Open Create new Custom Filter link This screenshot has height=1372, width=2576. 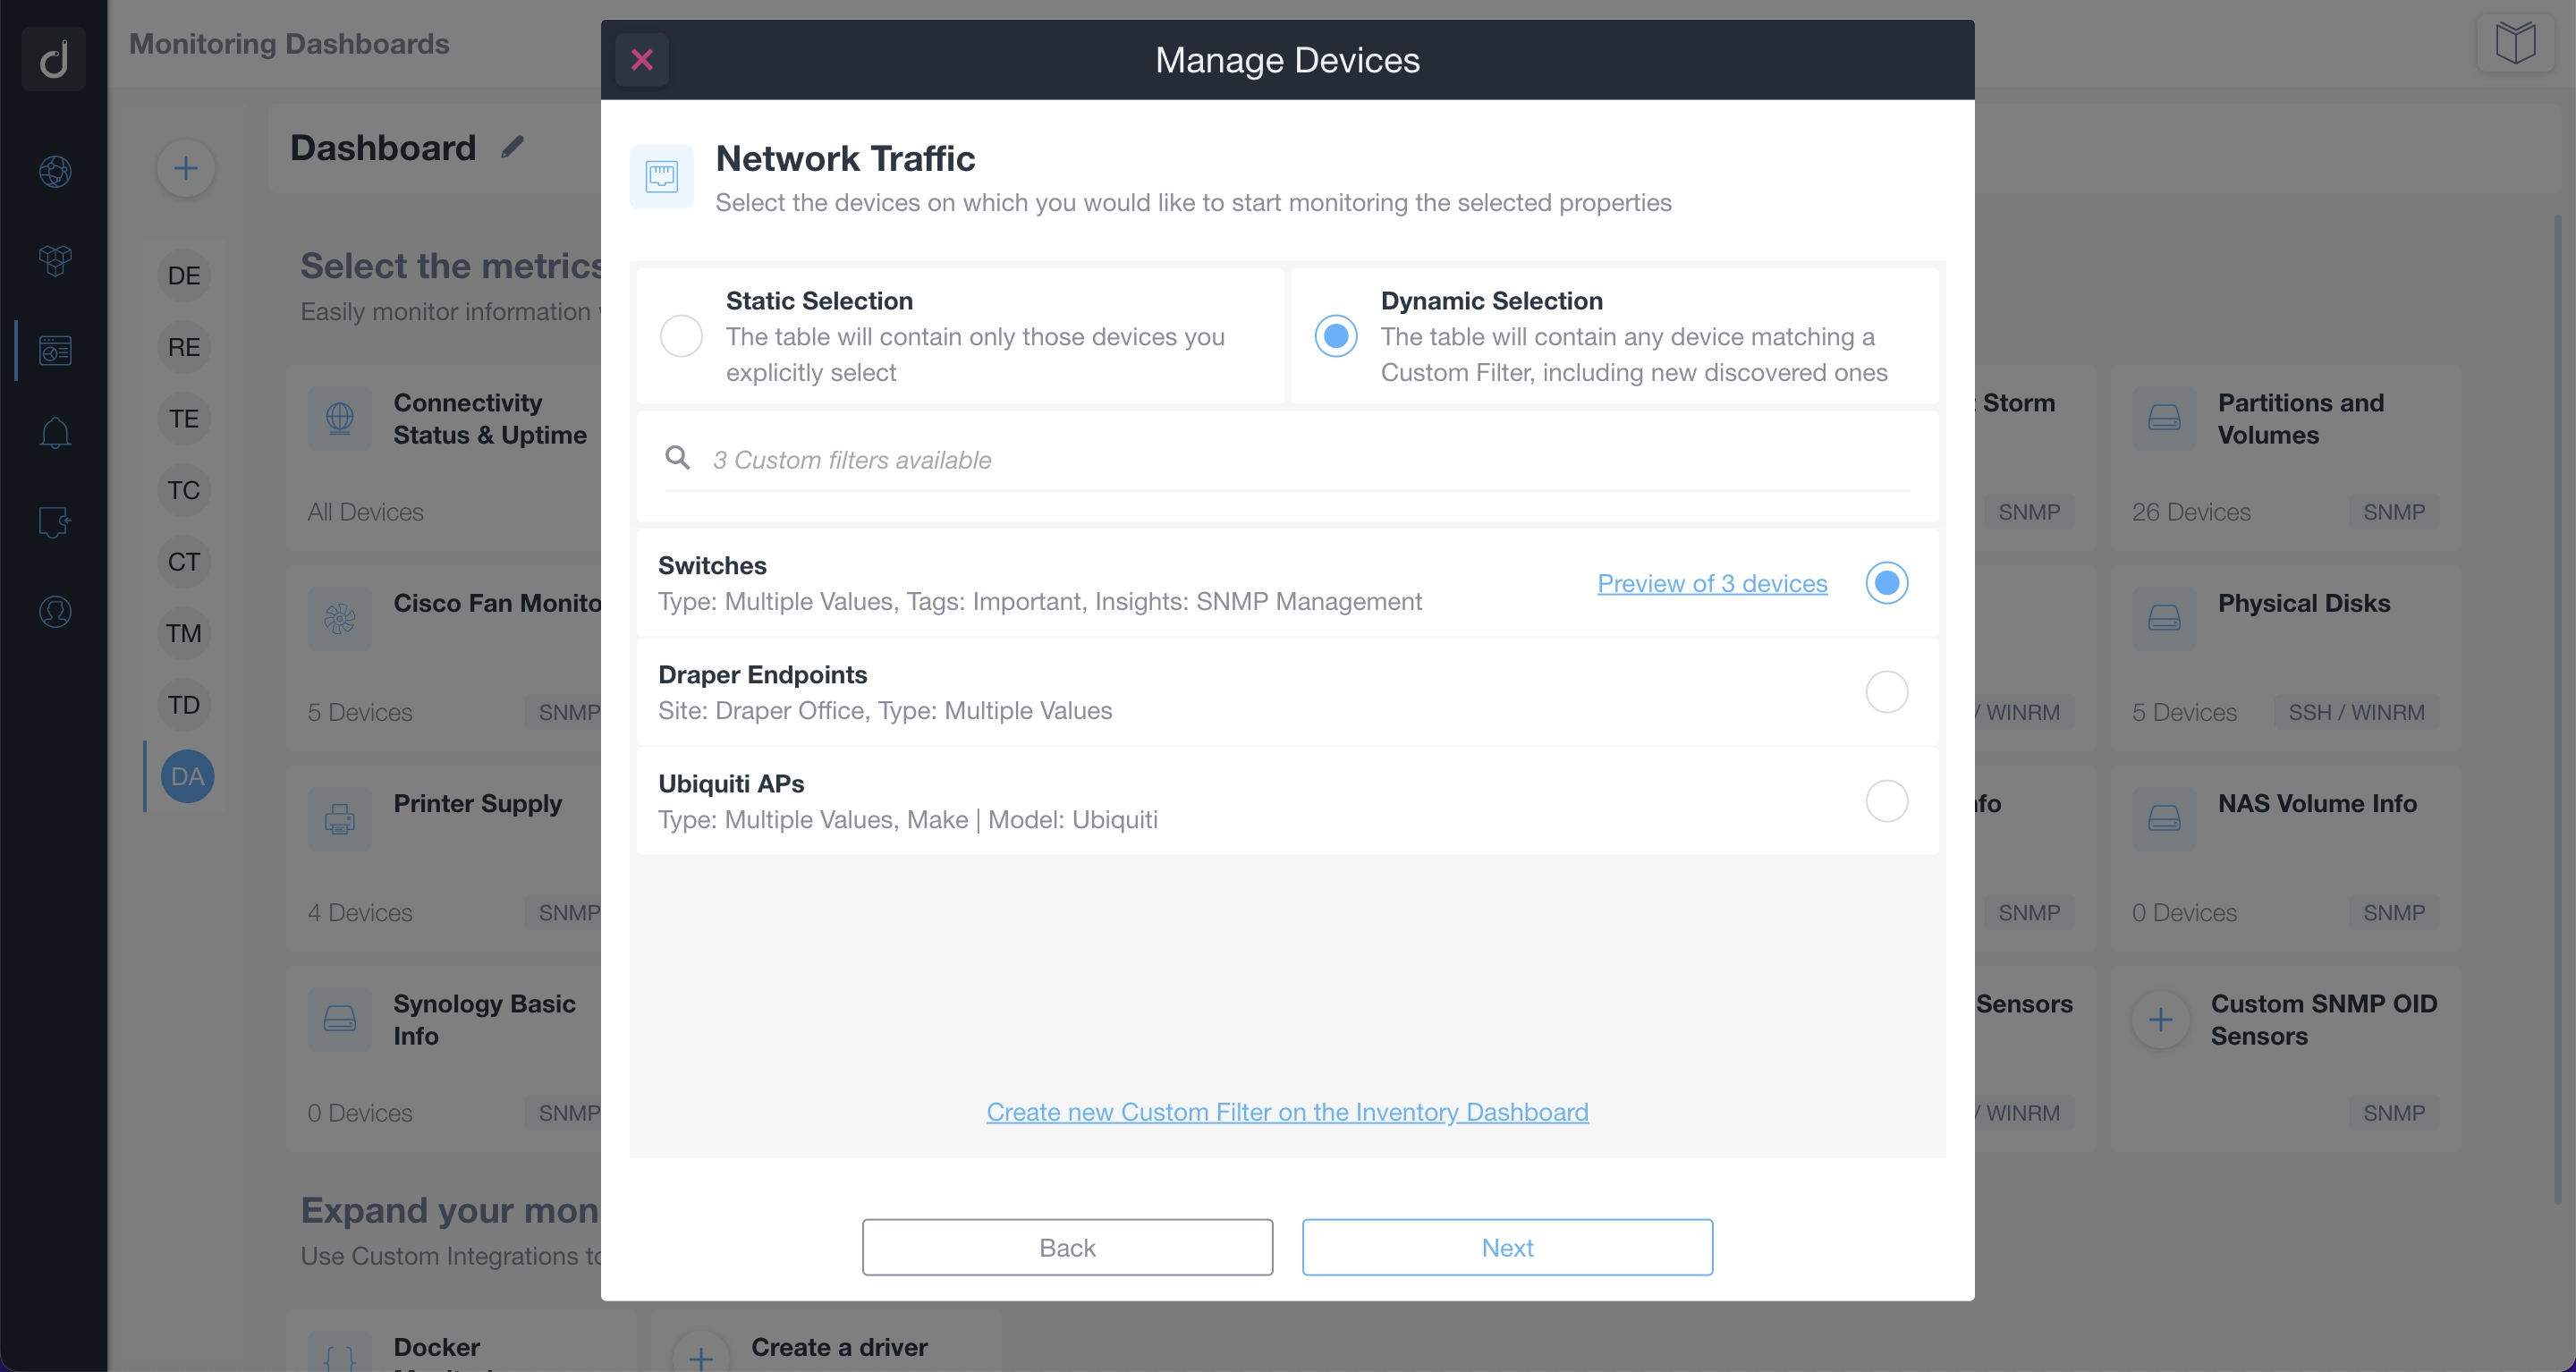[1287, 1112]
